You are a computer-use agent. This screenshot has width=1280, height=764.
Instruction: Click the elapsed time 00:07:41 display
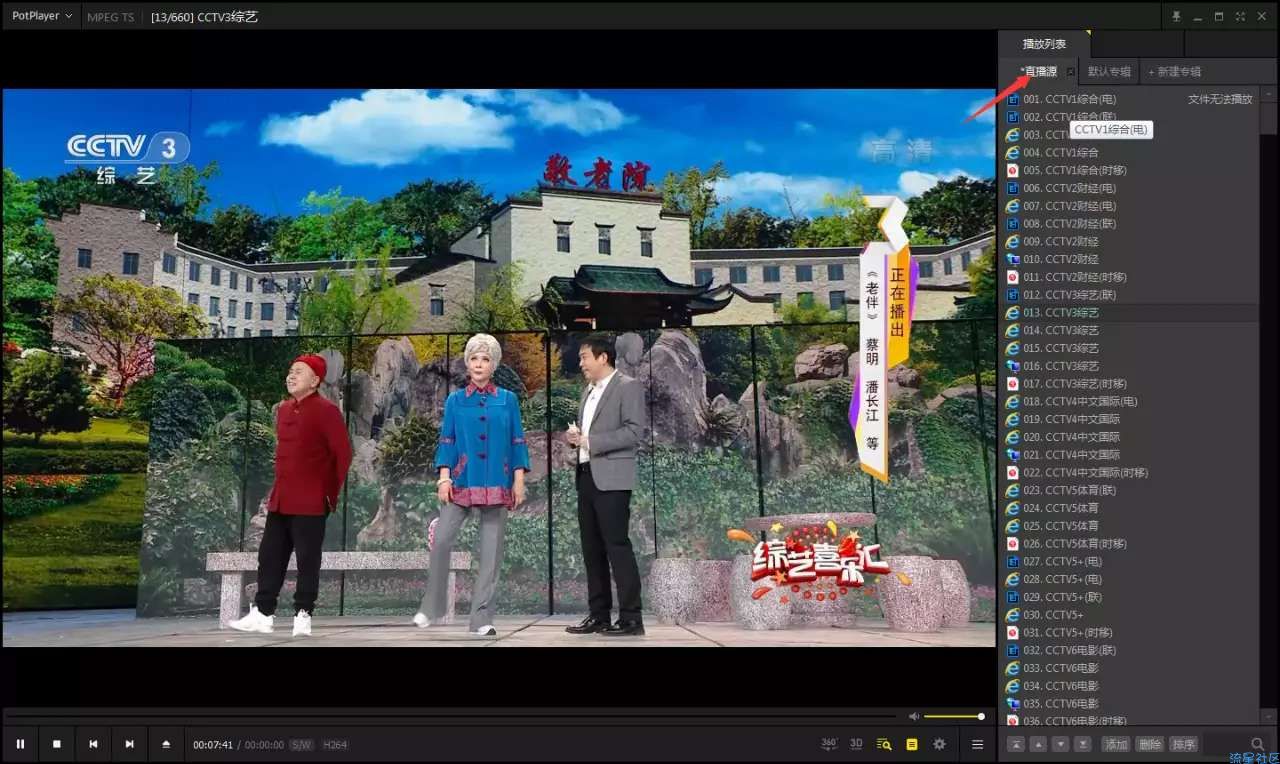click(x=213, y=745)
